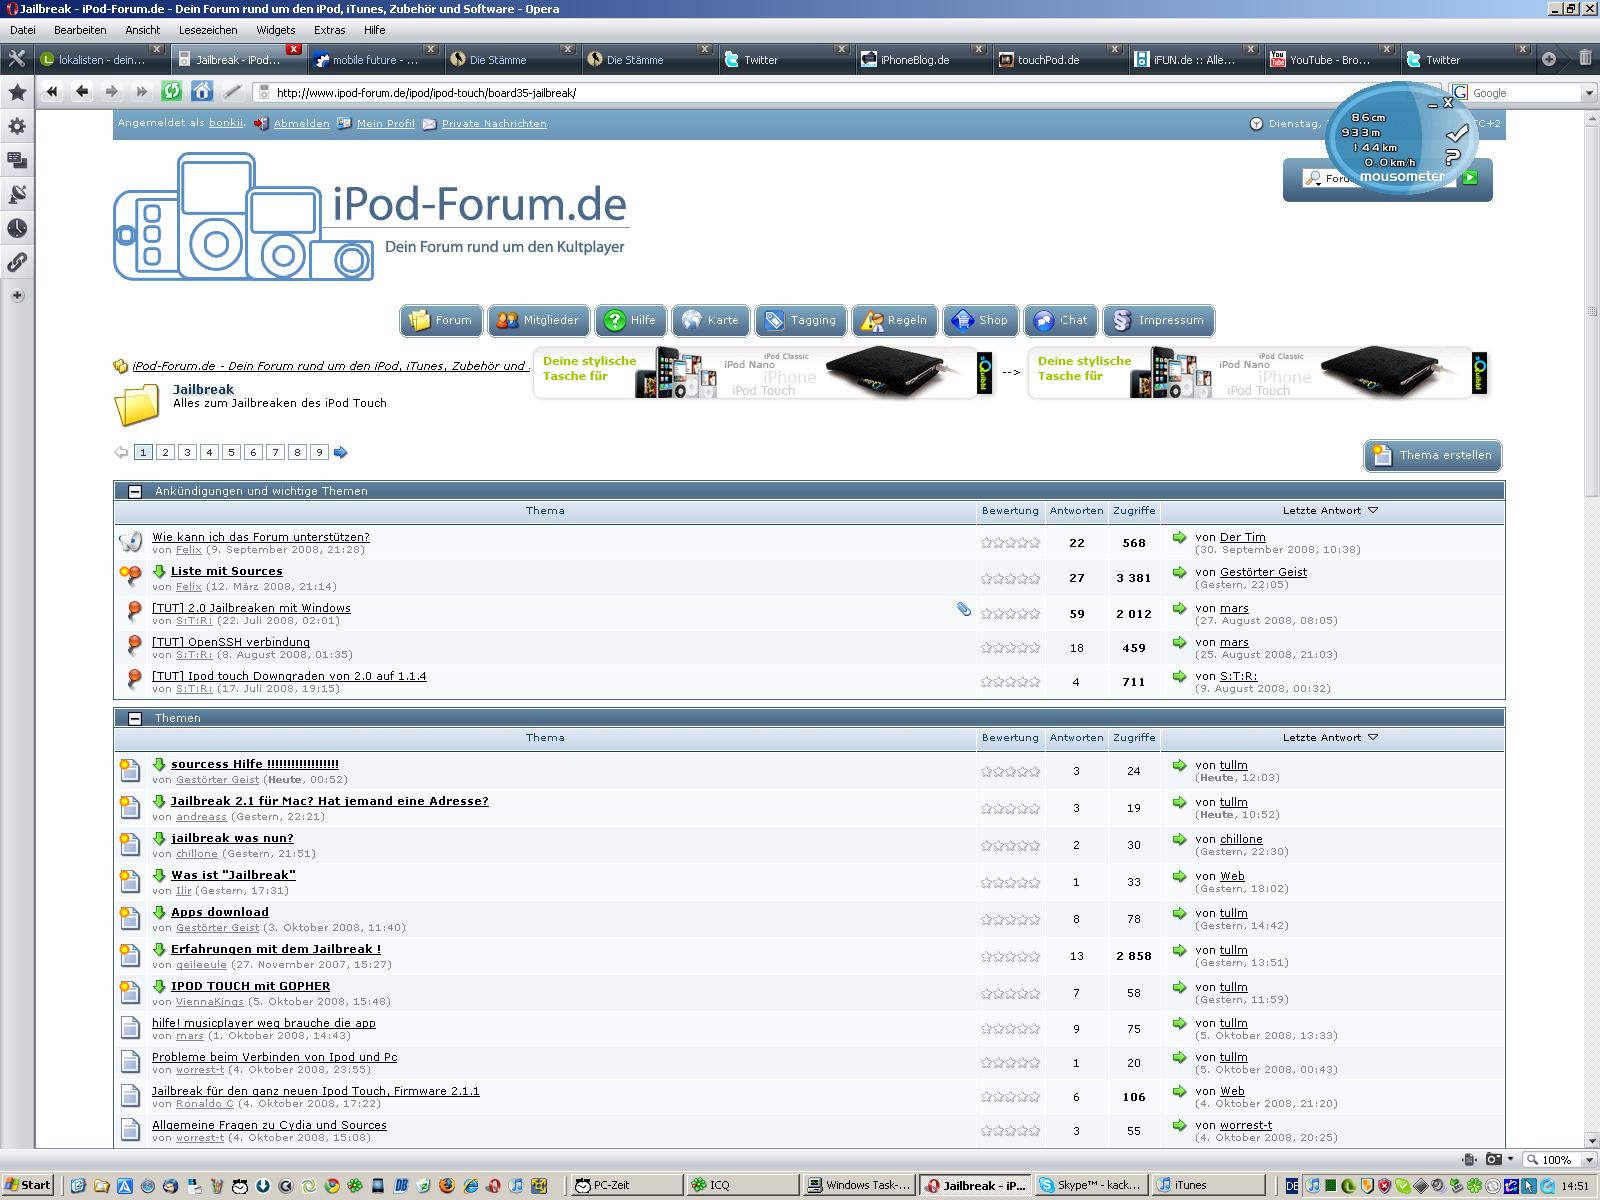
Task: Switch to the lokalisten tab
Action: [101, 59]
